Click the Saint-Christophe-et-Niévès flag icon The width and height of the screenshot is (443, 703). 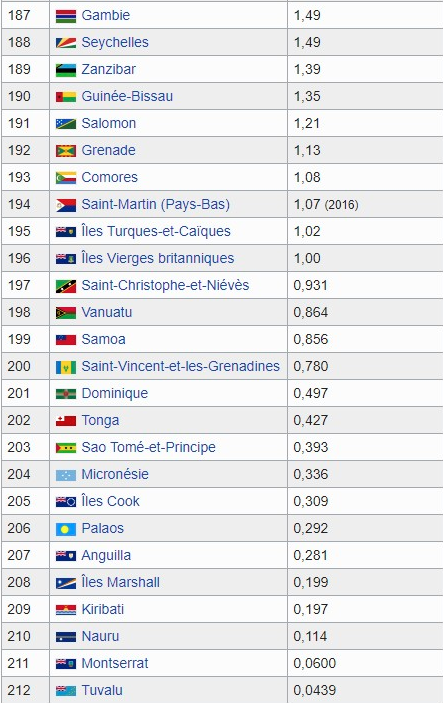pos(65,286)
